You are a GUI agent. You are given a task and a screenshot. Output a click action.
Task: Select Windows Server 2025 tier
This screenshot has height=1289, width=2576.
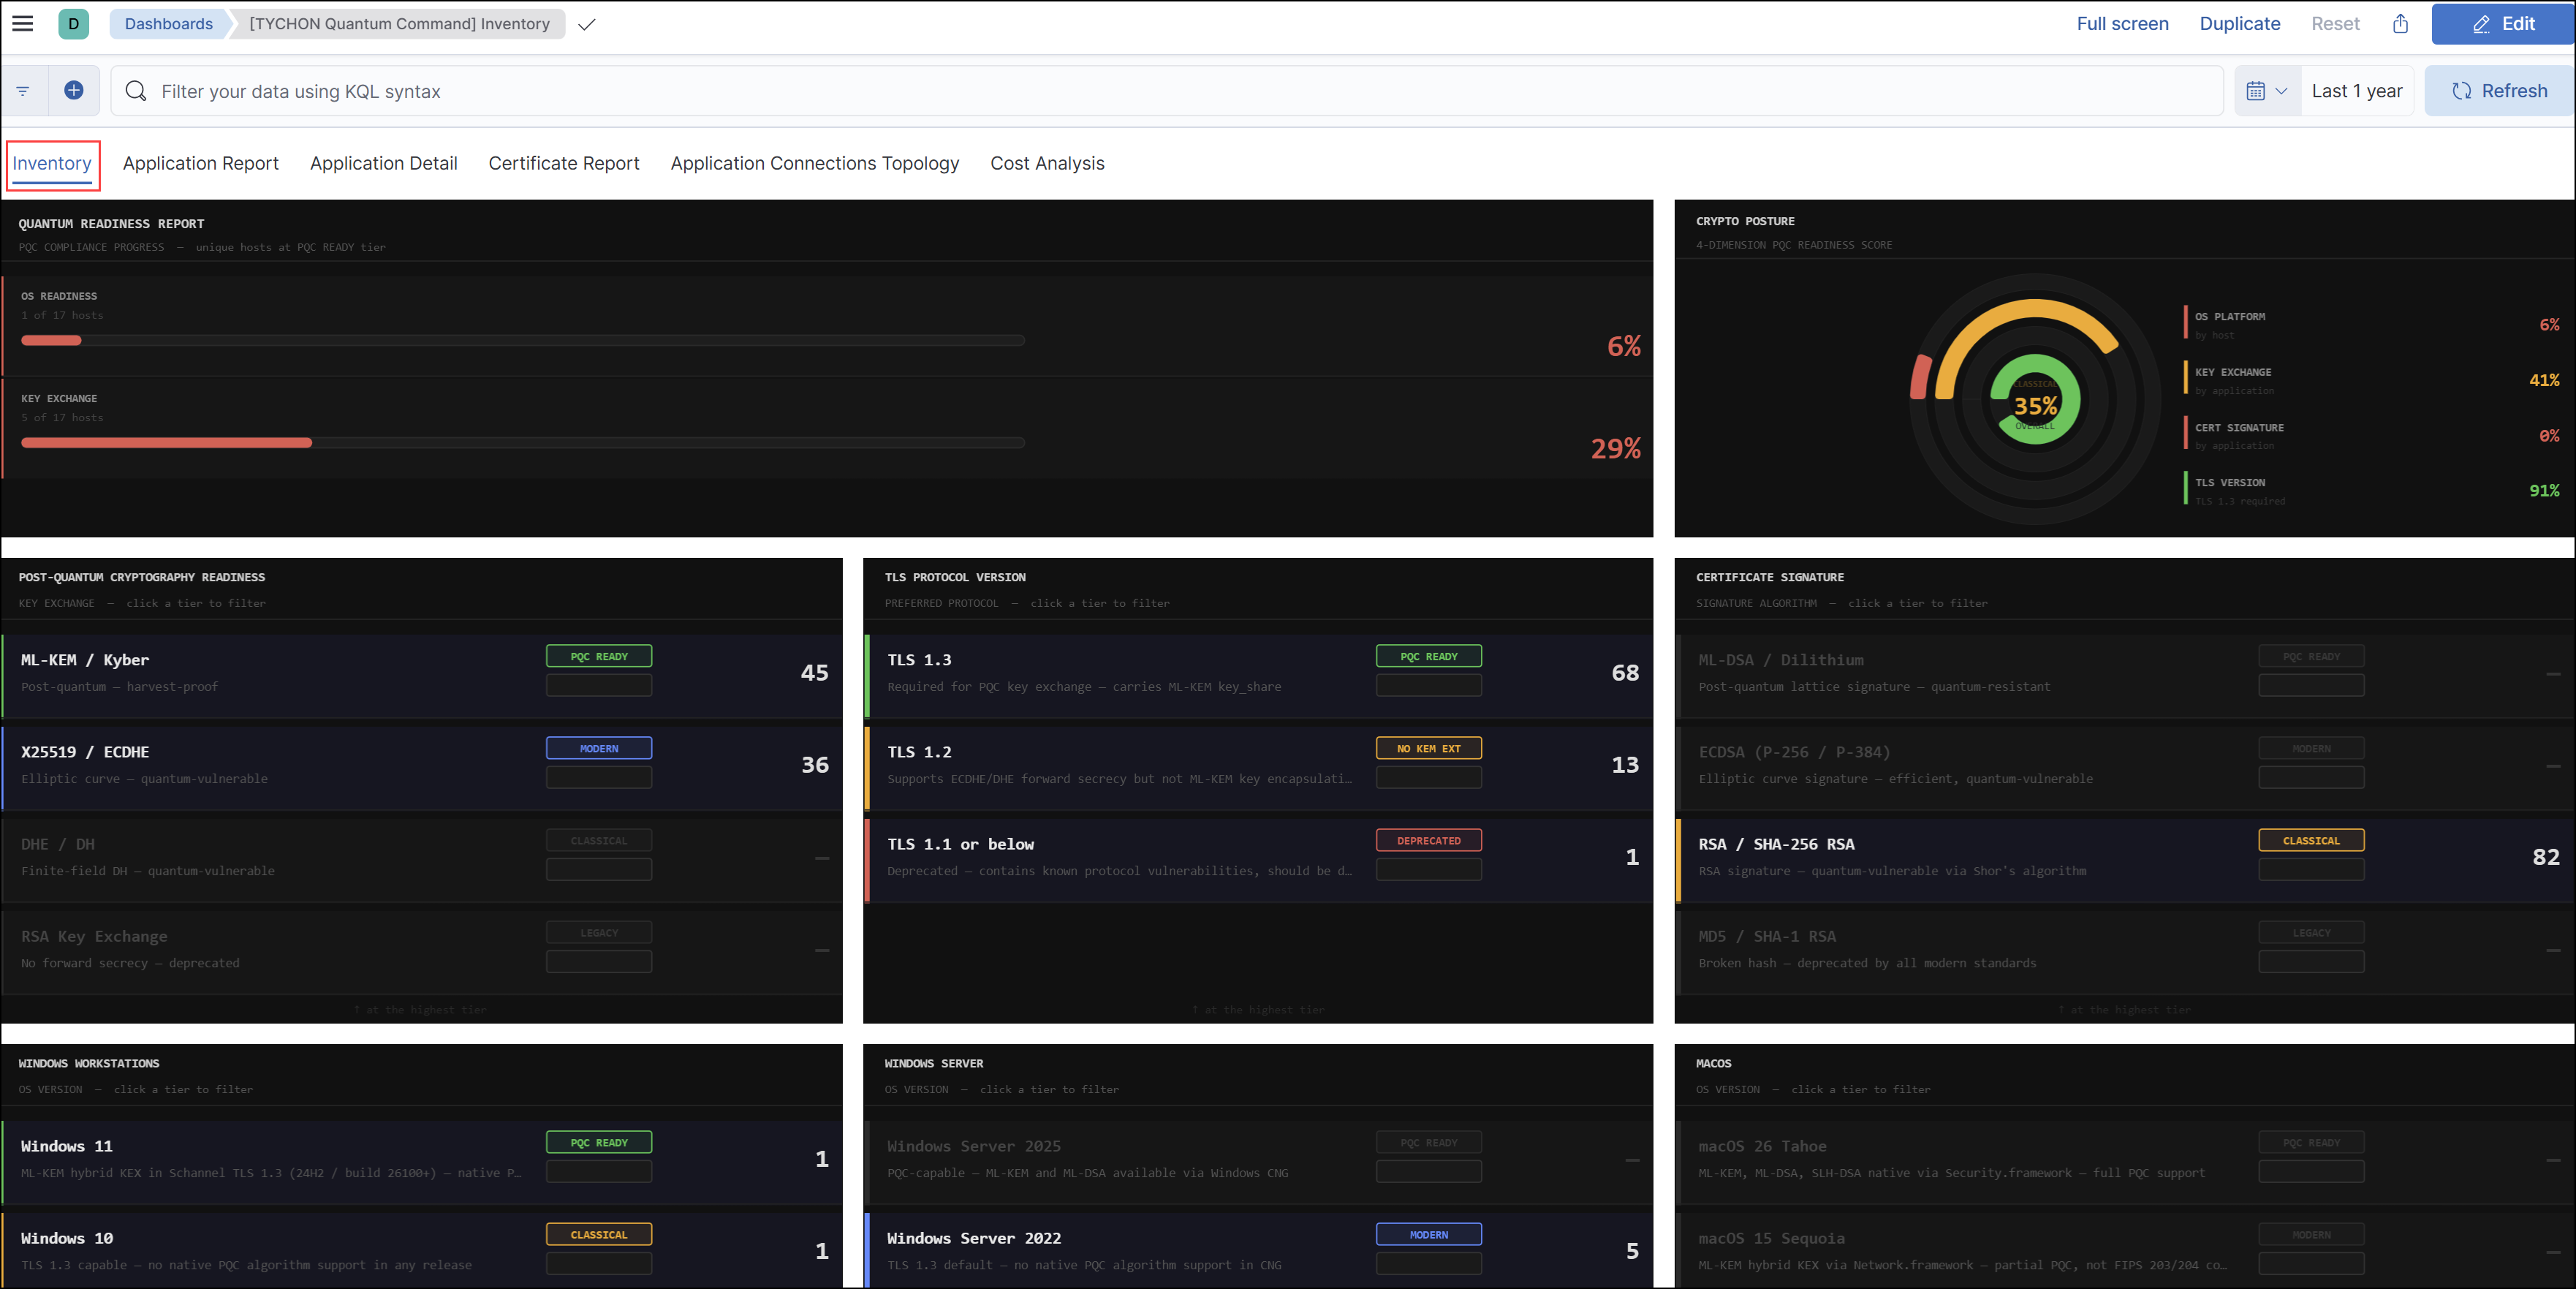(x=1258, y=1160)
